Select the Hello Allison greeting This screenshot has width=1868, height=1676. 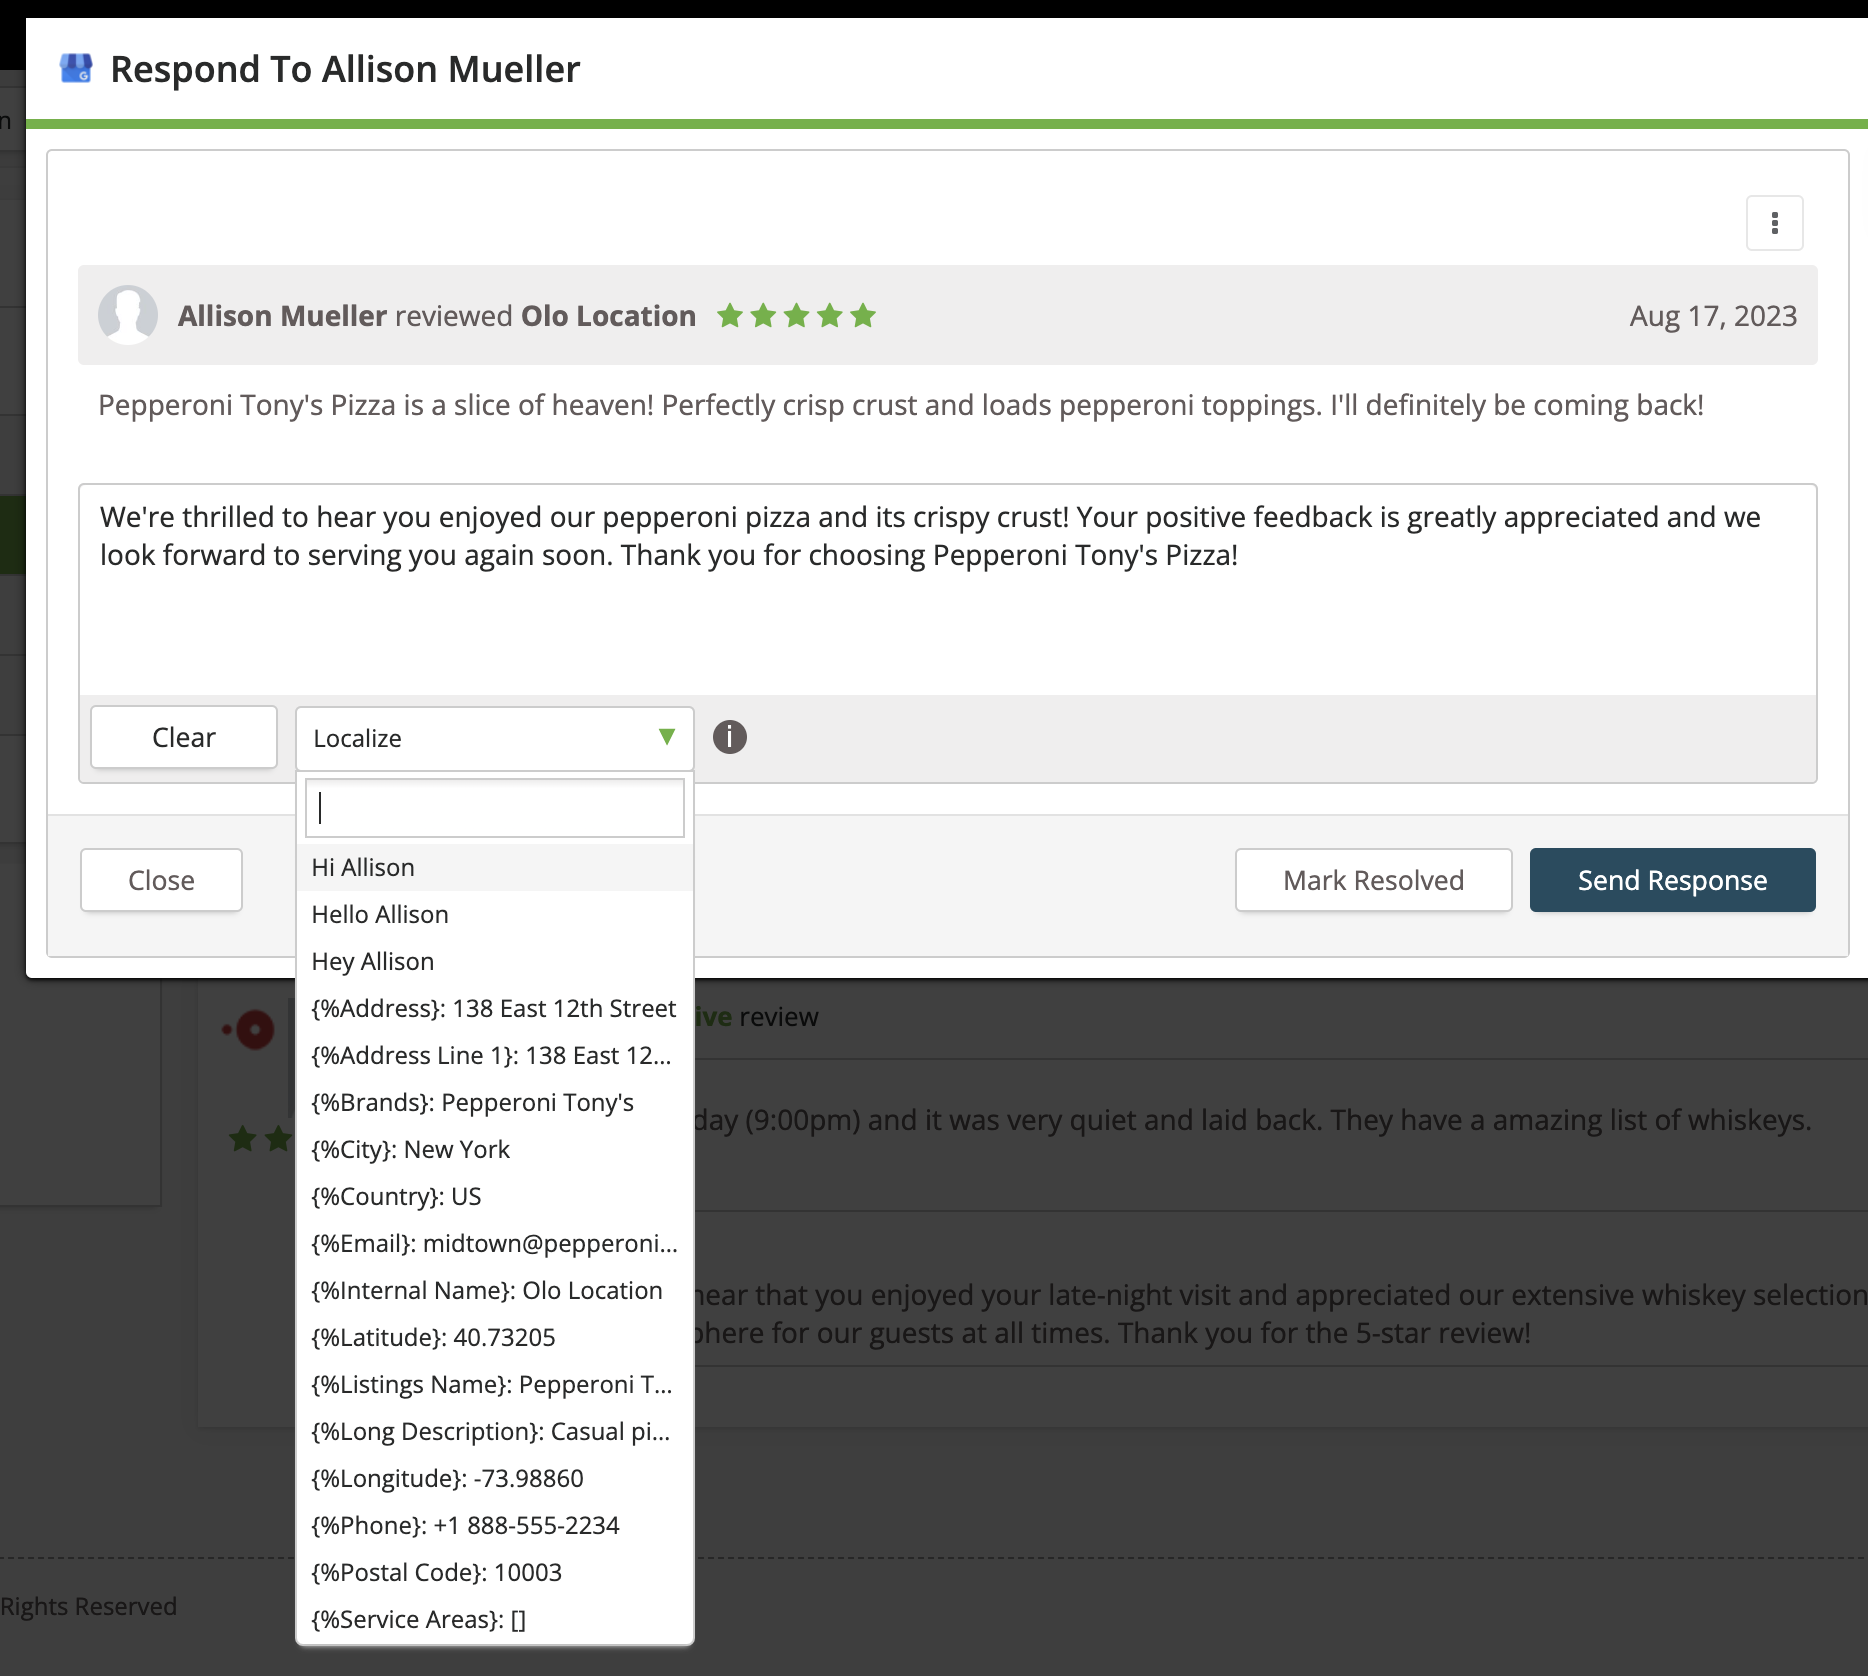pyautogui.click(x=495, y=914)
